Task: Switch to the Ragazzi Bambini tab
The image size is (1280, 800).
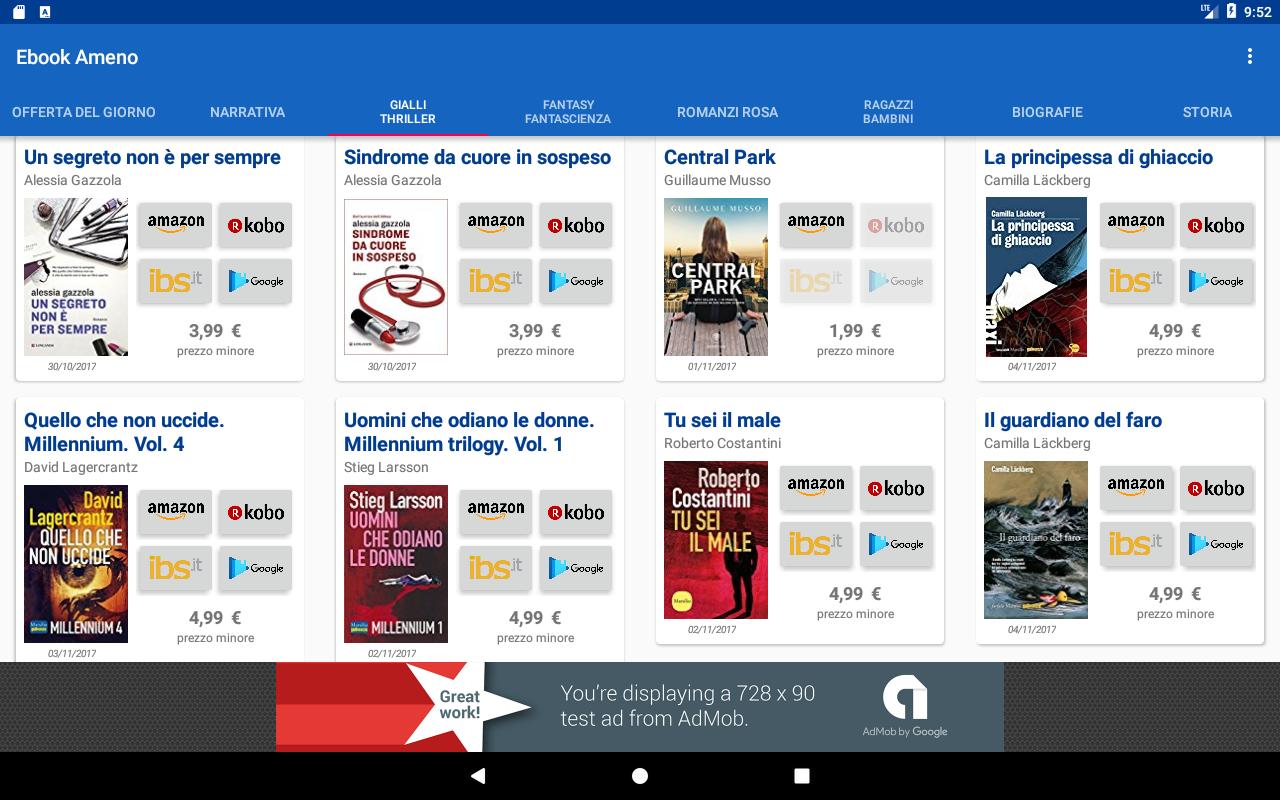Action: (888, 112)
